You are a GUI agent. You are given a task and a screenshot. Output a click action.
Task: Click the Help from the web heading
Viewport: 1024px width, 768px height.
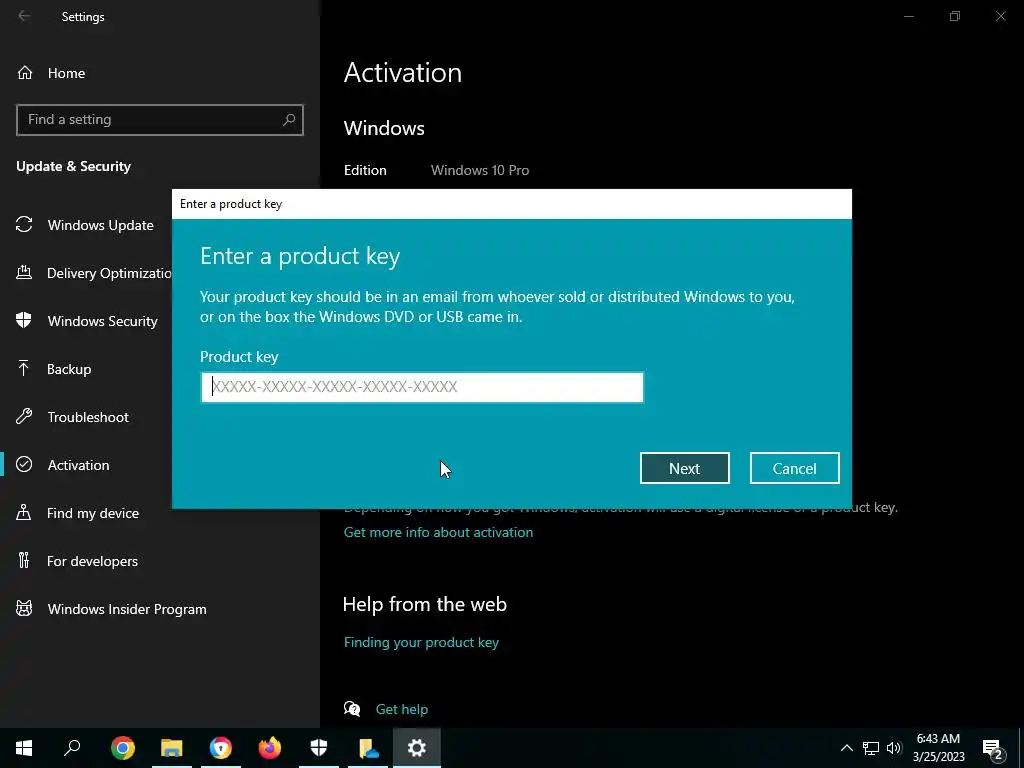[424, 603]
